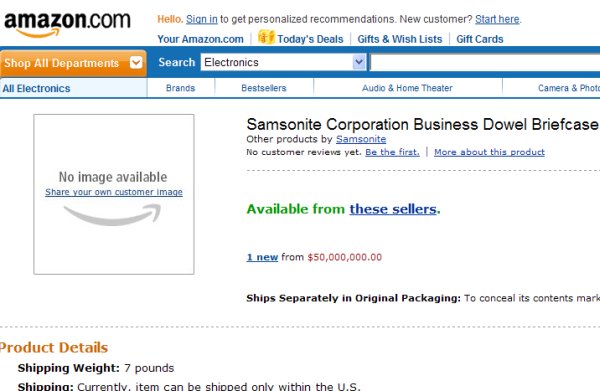Image resolution: width=600 pixels, height=391 pixels.
Task: Select All Electronics in the navigation bar
Action: coord(36,89)
